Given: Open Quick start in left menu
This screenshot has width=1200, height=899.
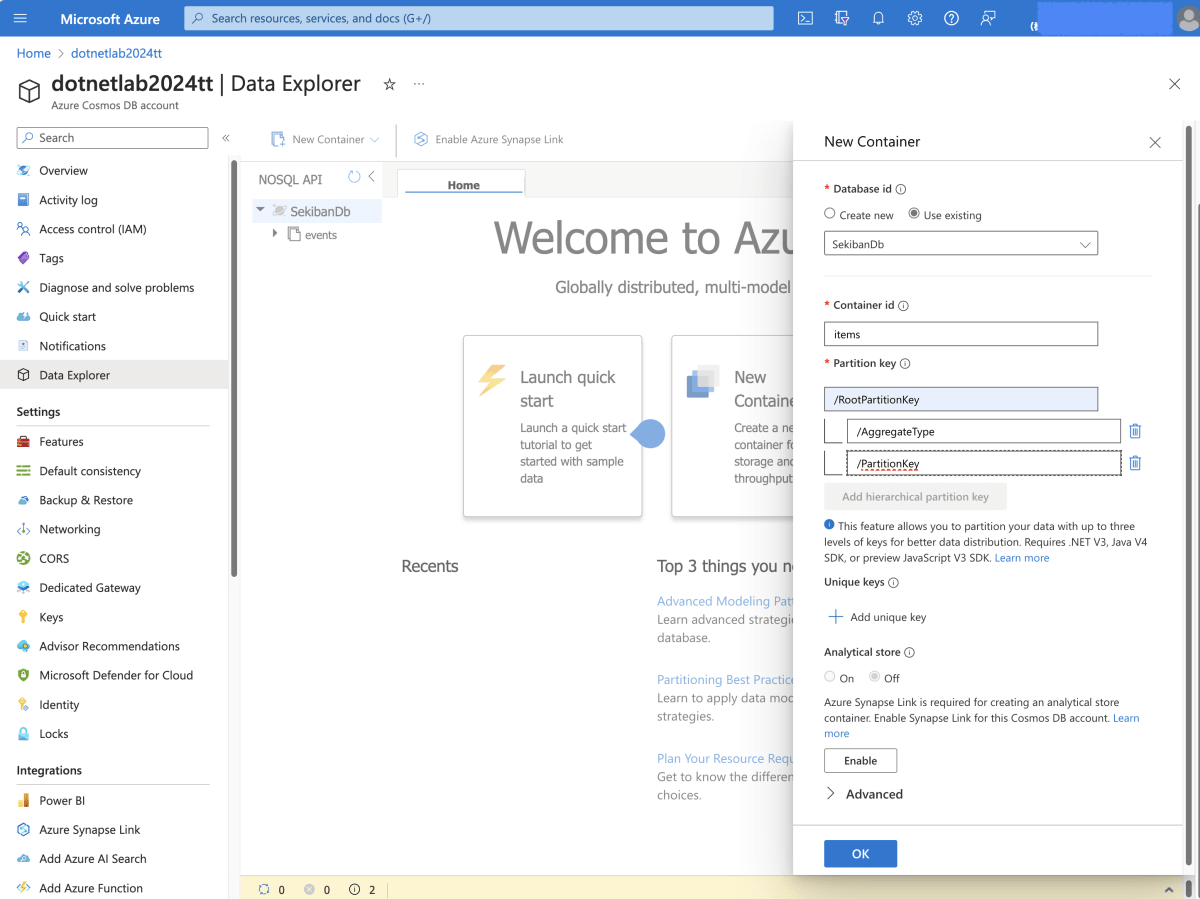Looking at the screenshot, I should click(x=67, y=317).
